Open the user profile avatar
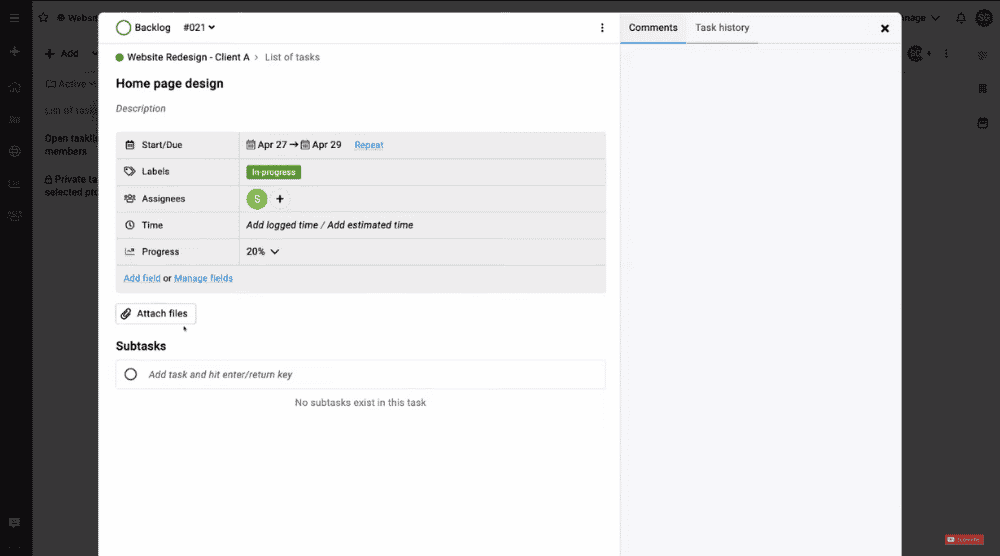The width and height of the screenshot is (1000, 556). 984,18
